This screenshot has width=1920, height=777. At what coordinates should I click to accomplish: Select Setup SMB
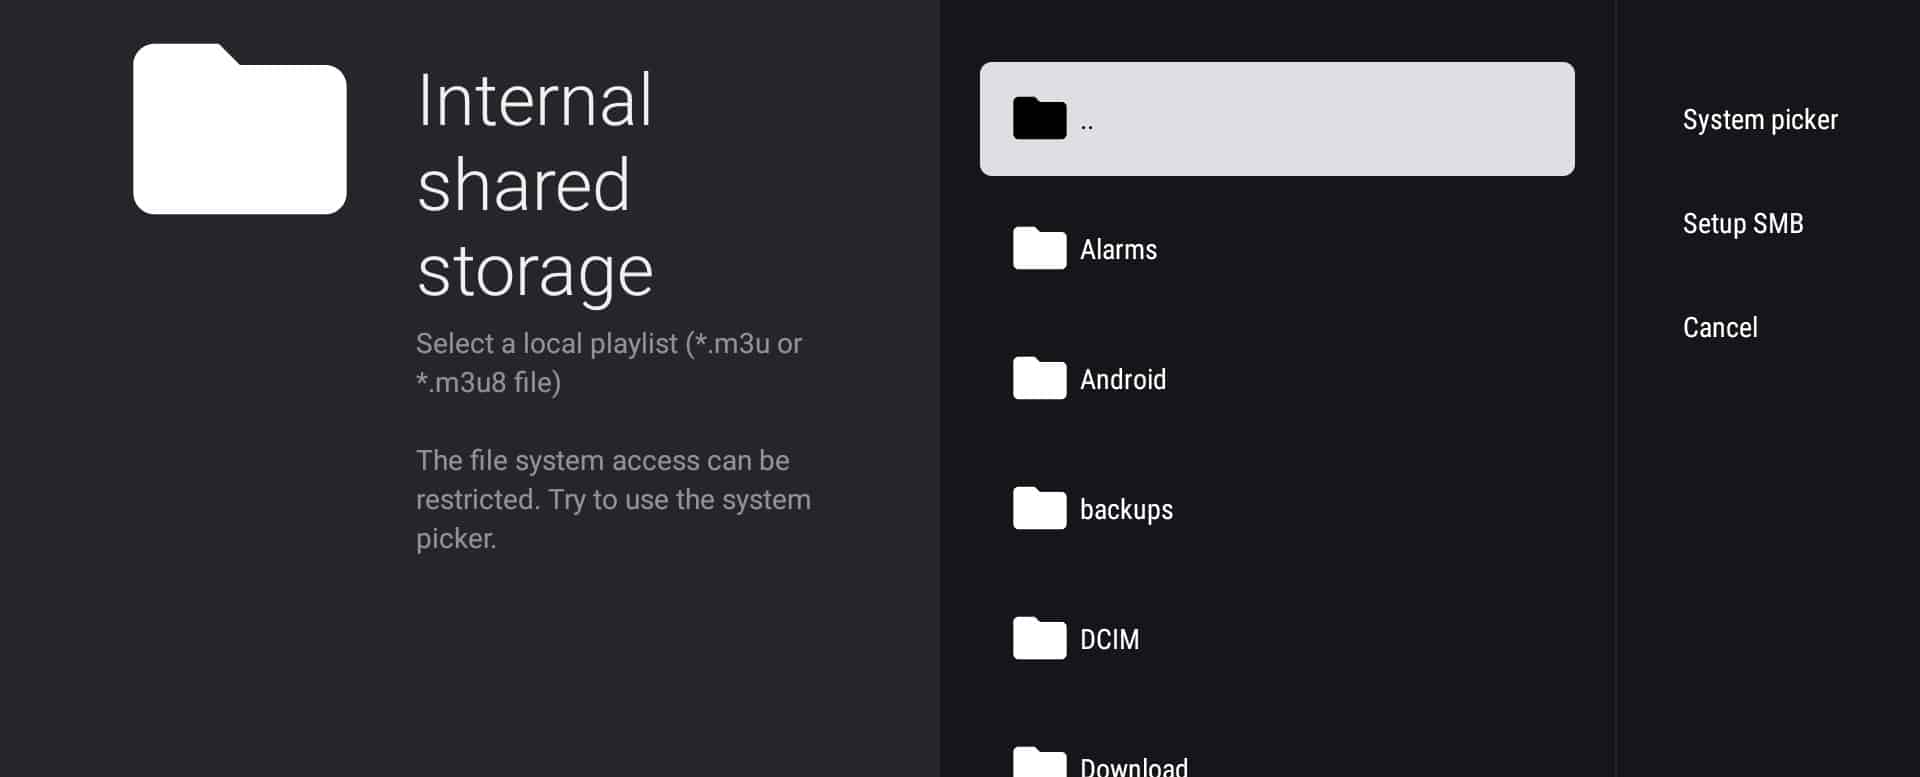tap(1743, 223)
